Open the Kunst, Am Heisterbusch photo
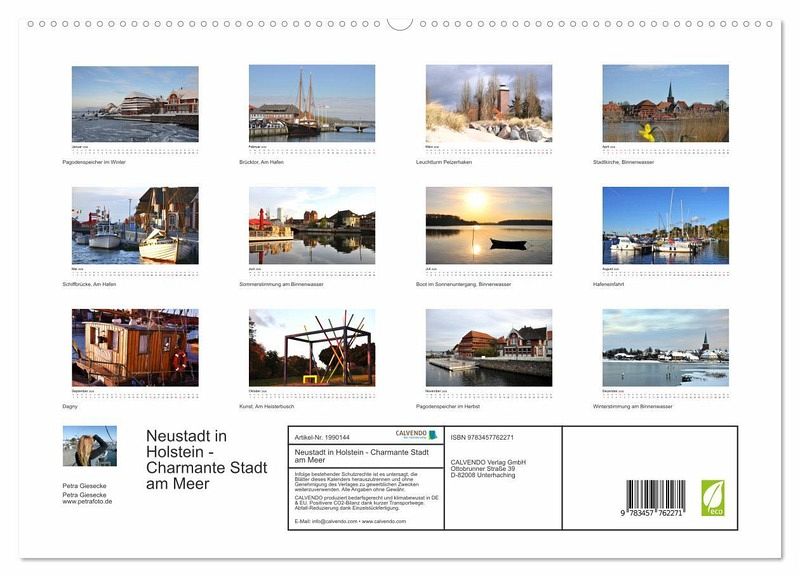 coord(312,347)
